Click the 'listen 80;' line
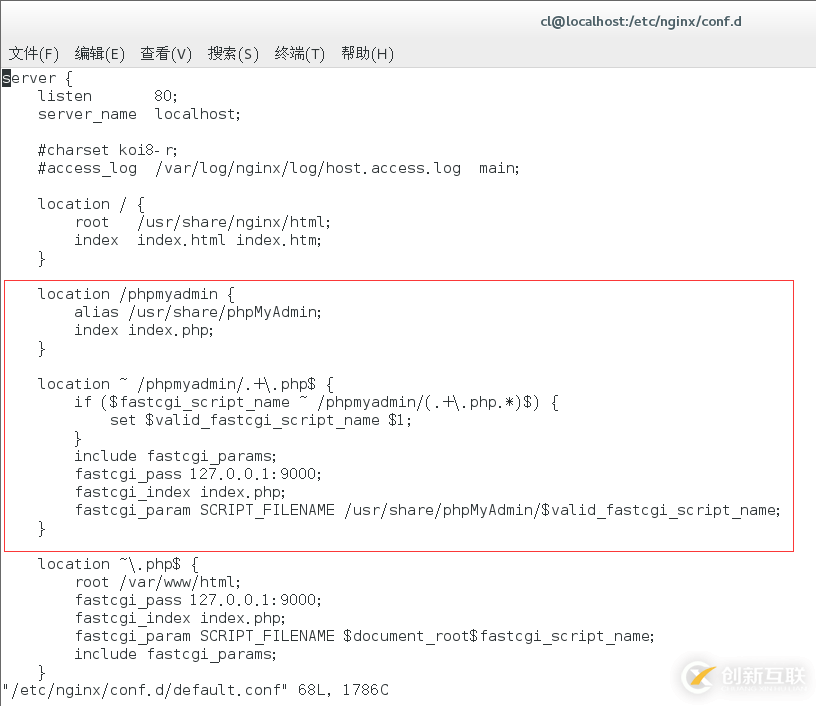Image resolution: width=816 pixels, height=706 pixels. (108, 96)
